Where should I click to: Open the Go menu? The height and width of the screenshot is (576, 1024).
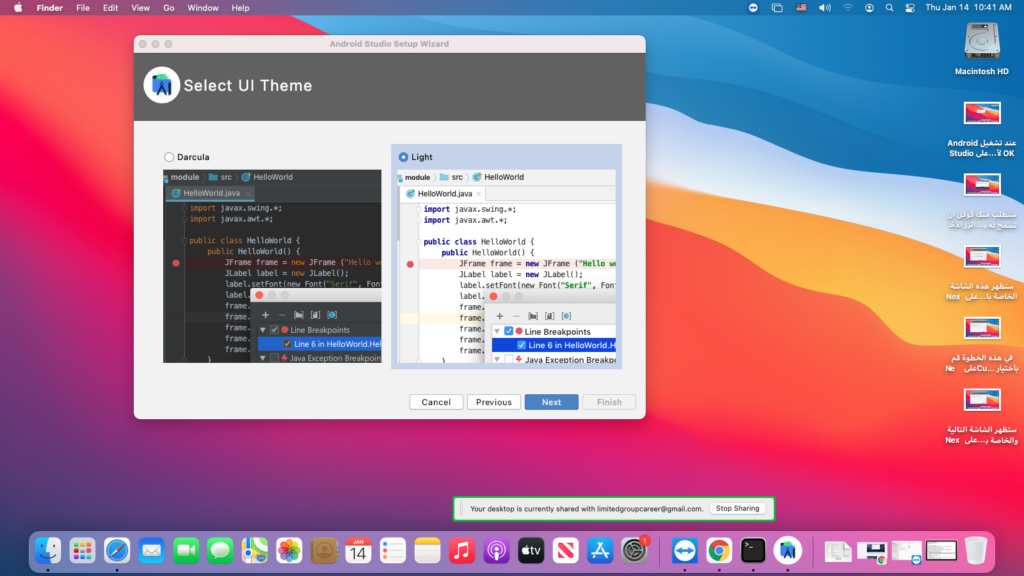pos(168,8)
